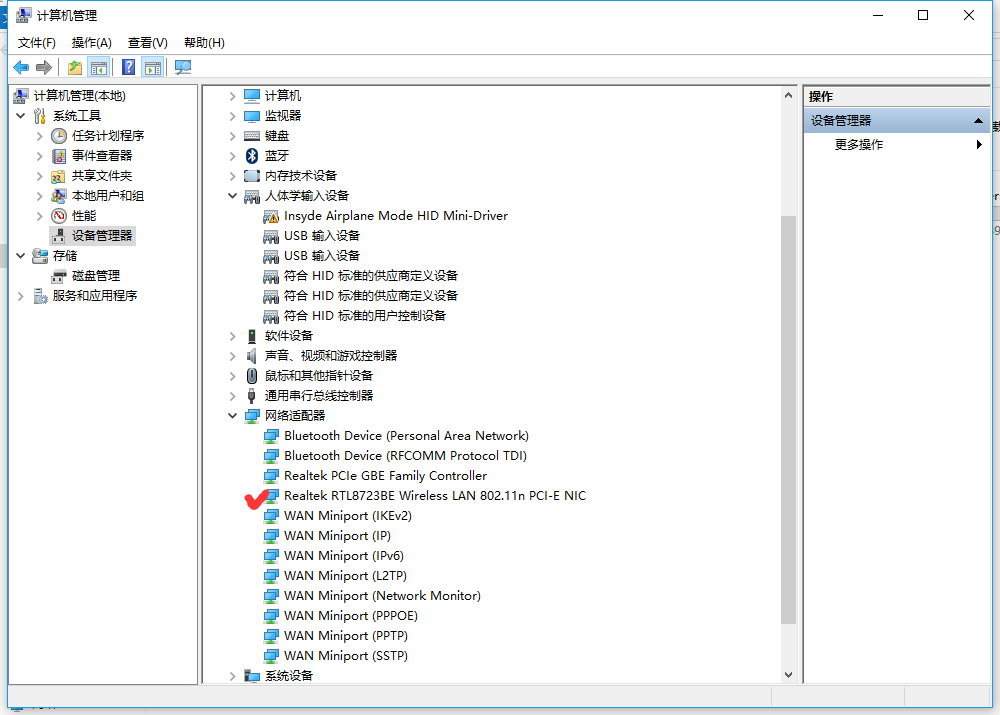Collapse the 人体学输入设备 category
Viewport: 1000px width, 715px height.
[232, 196]
